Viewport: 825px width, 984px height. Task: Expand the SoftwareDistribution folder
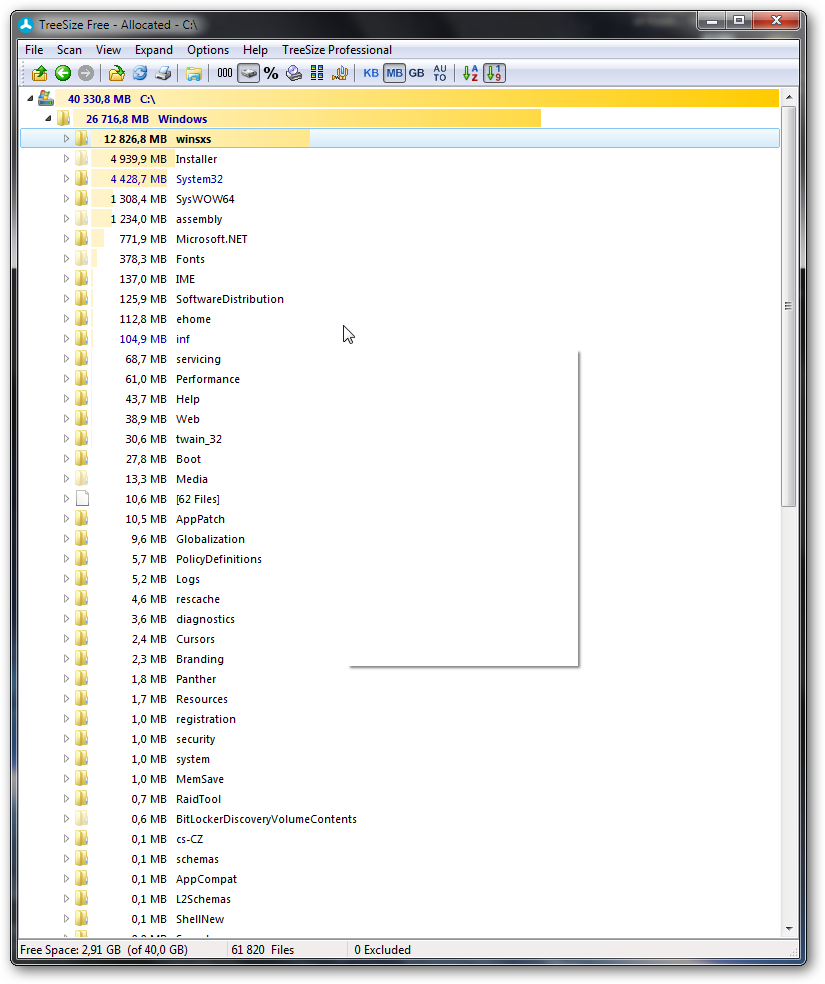66,299
